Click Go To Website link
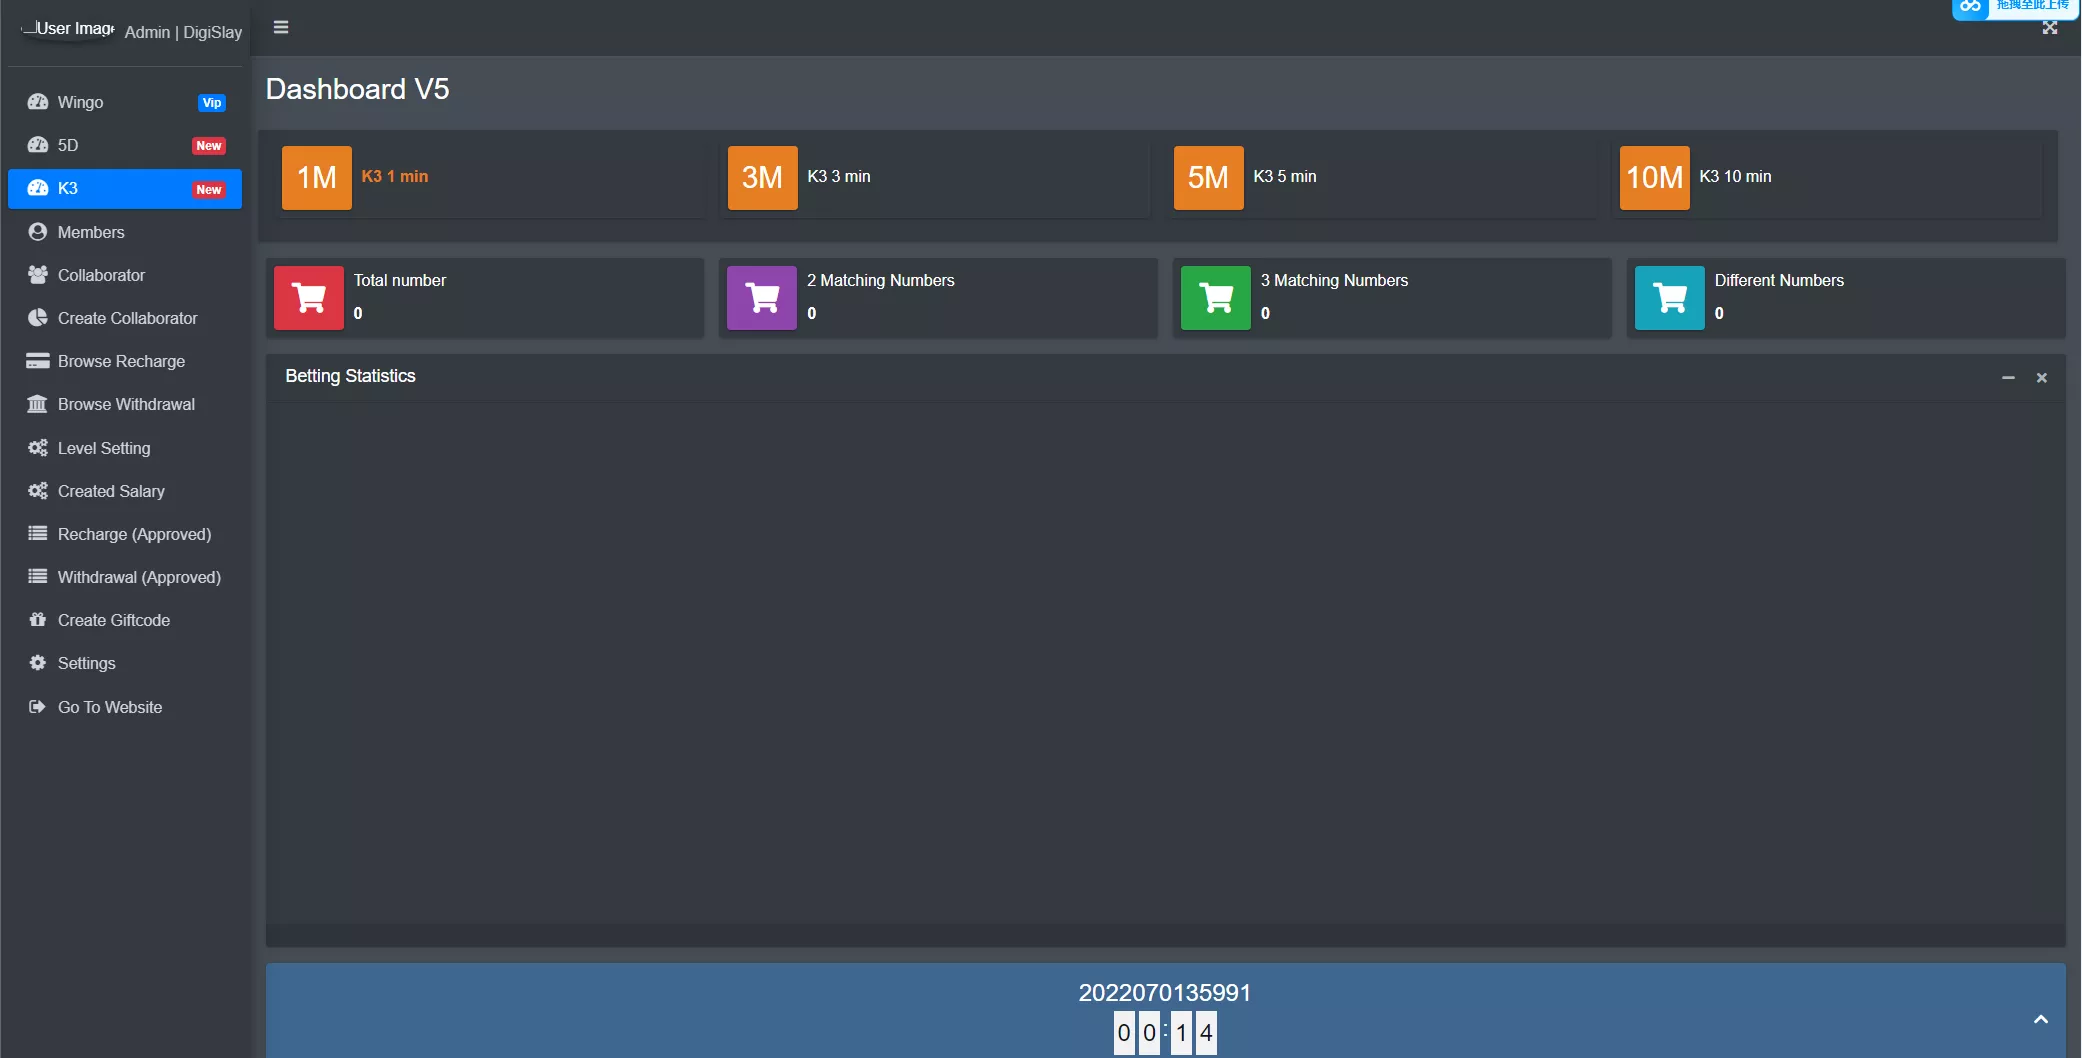The height and width of the screenshot is (1058, 2082). [110, 707]
